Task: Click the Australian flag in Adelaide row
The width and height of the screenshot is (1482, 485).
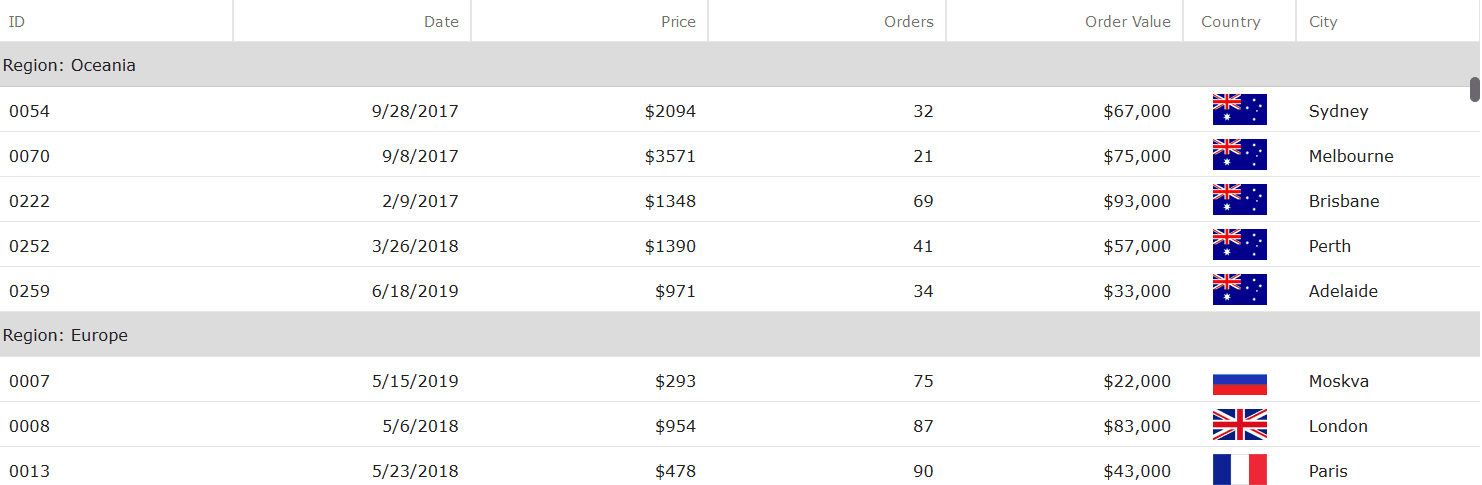Action: pyautogui.click(x=1239, y=290)
